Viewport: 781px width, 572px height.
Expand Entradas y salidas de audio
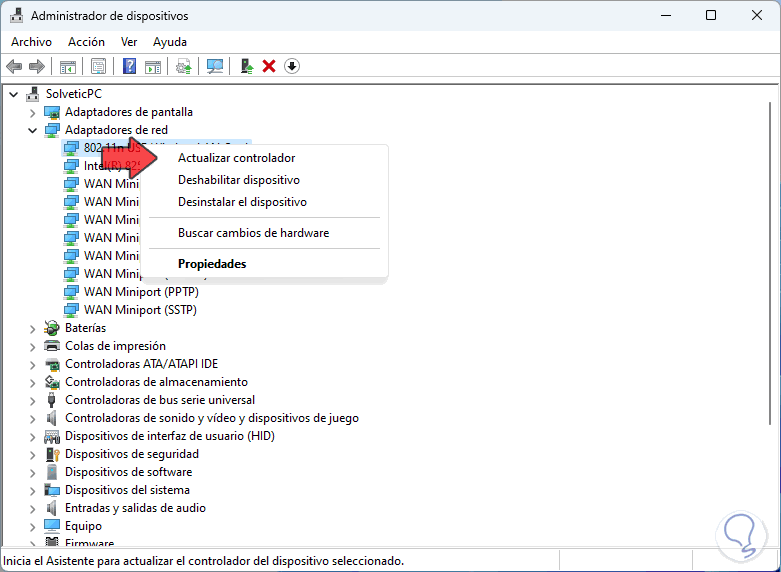point(32,509)
